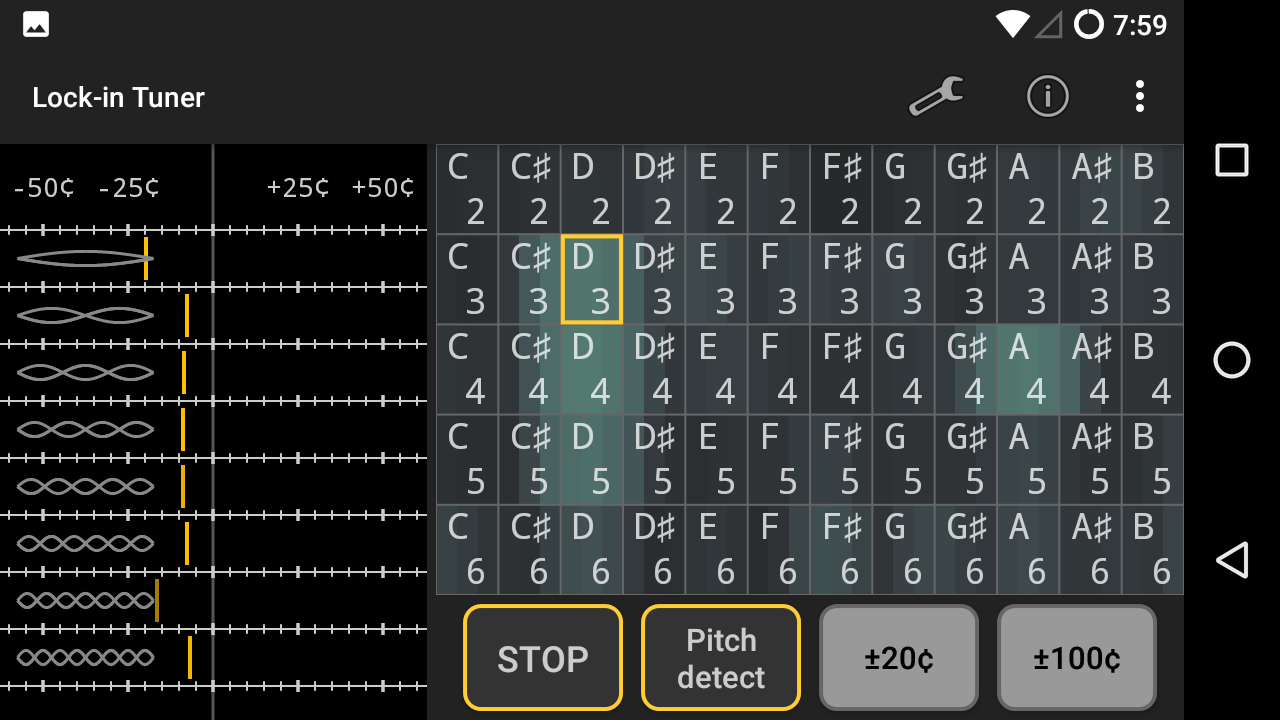This screenshot has height=720, width=1280.
Task: Tap the recent apps square button
Action: 1232,160
